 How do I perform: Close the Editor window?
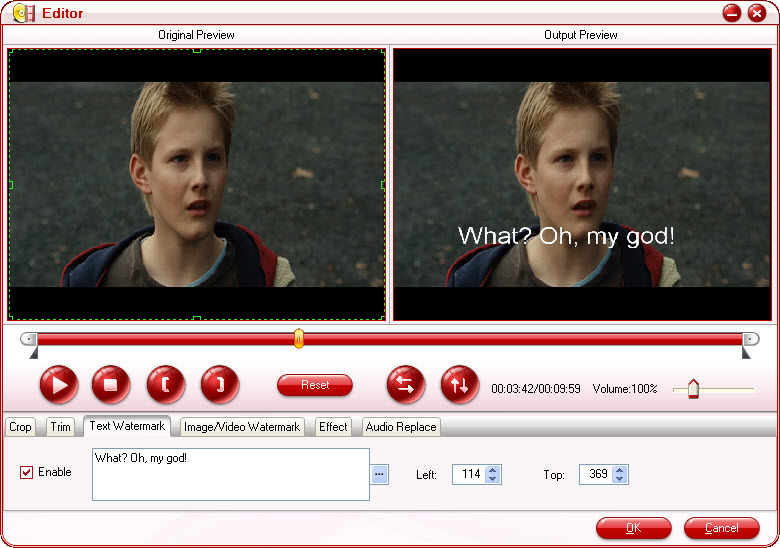pyautogui.click(x=757, y=13)
